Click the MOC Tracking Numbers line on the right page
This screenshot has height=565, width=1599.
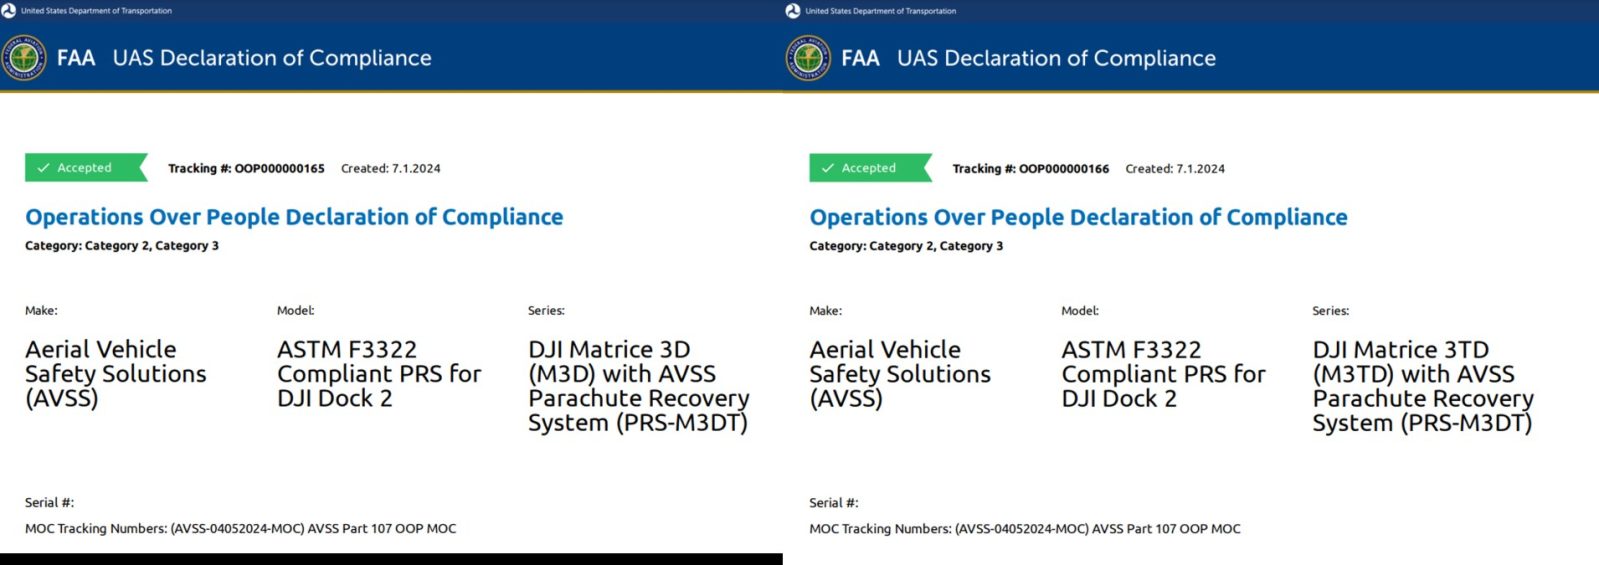(1024, 529)
